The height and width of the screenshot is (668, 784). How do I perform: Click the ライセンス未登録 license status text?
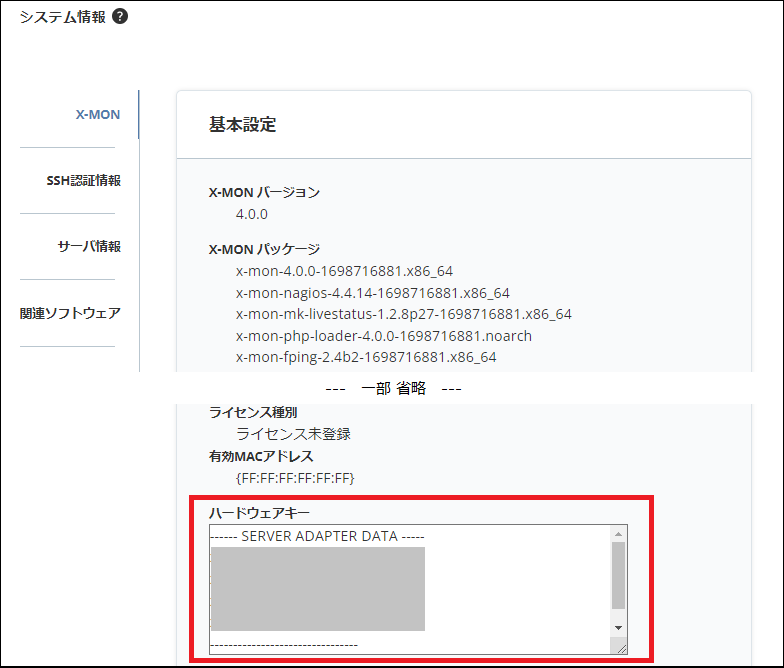[x=293, y=434]
